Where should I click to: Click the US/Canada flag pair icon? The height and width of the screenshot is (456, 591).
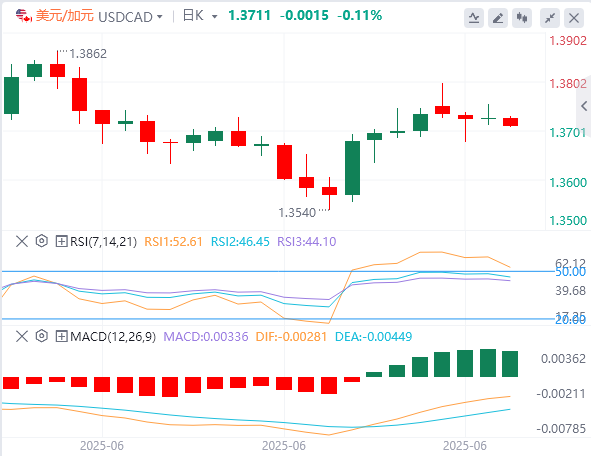tap(23, 16)
